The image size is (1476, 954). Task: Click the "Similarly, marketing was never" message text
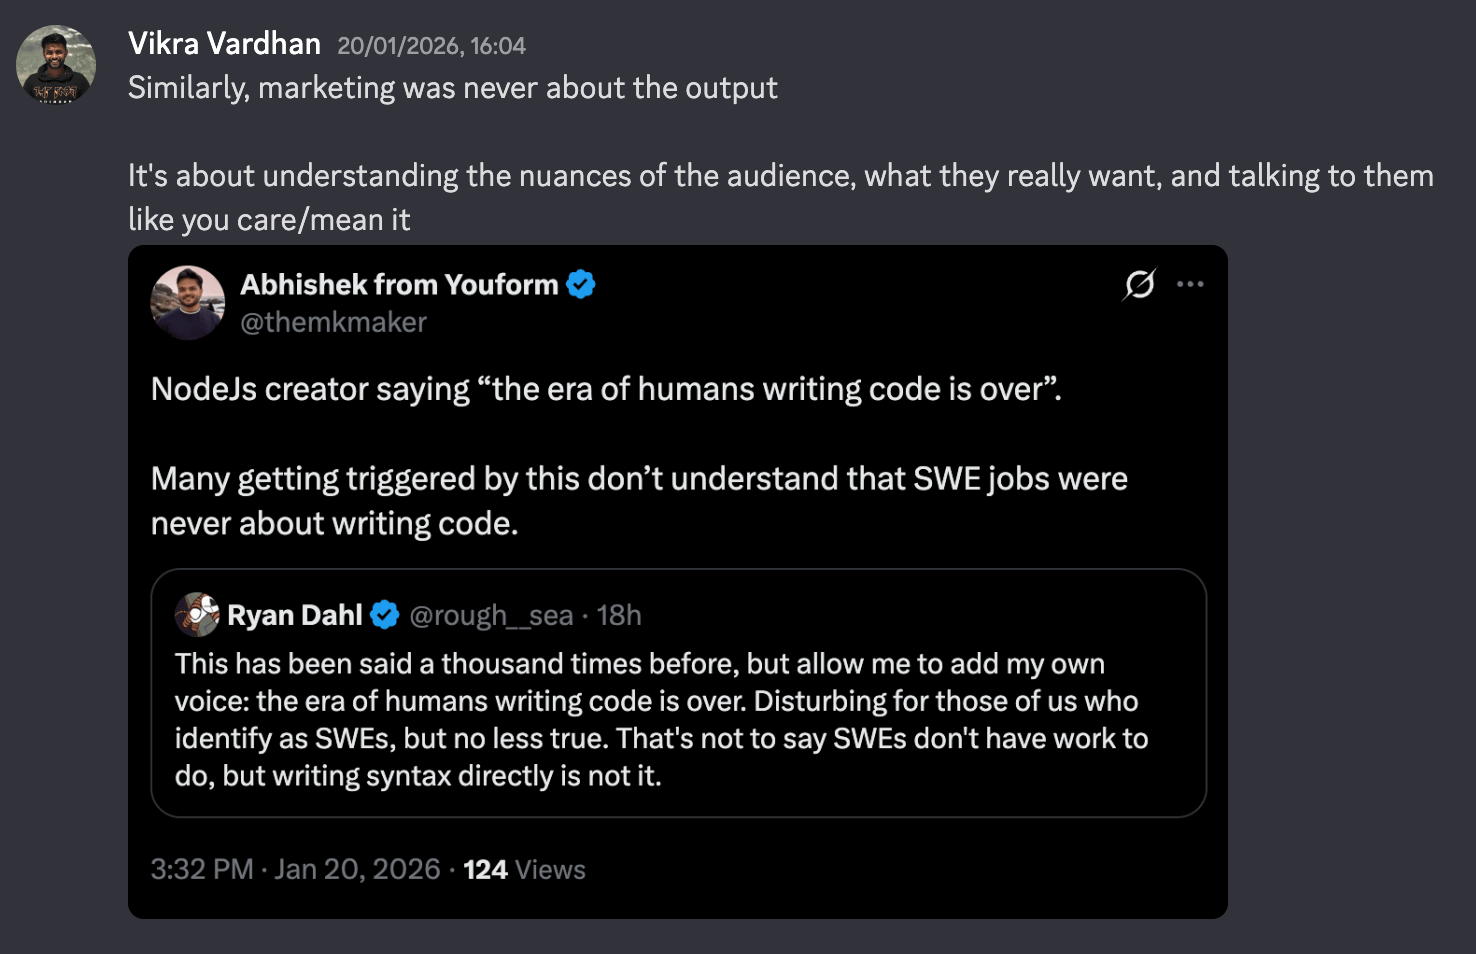coord(452,88)
